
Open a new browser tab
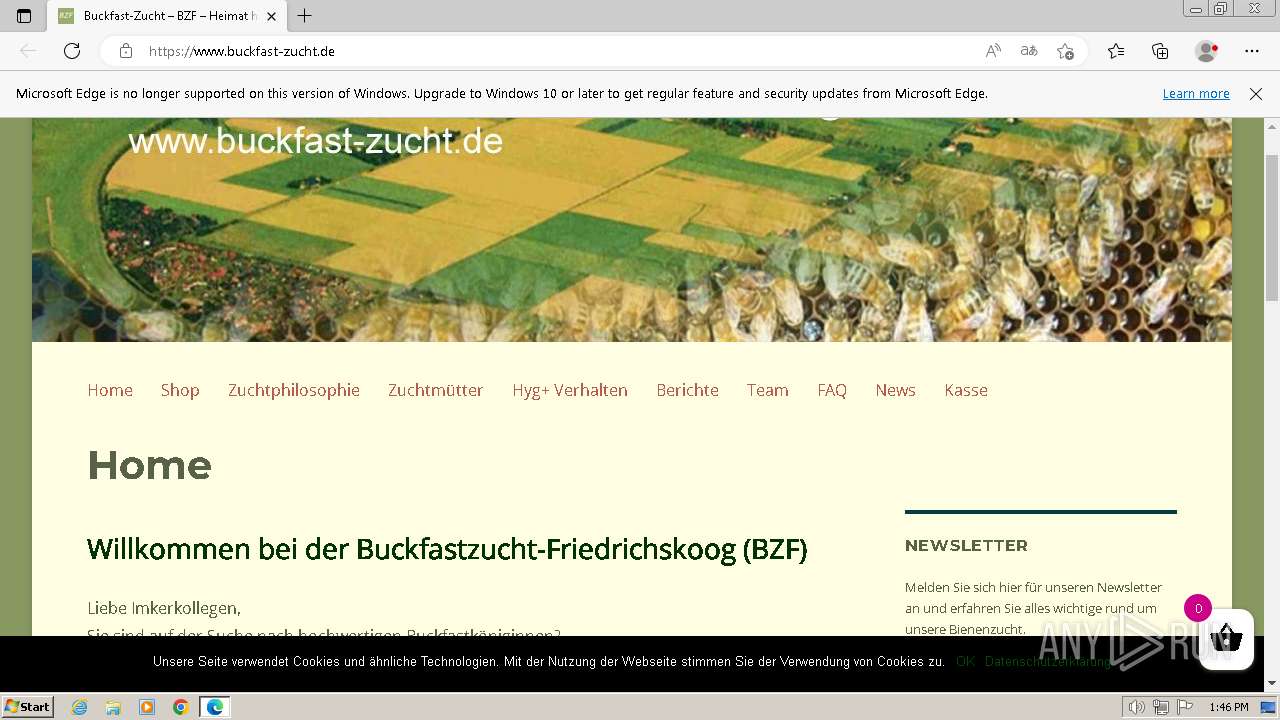click(x=305, y=16)
